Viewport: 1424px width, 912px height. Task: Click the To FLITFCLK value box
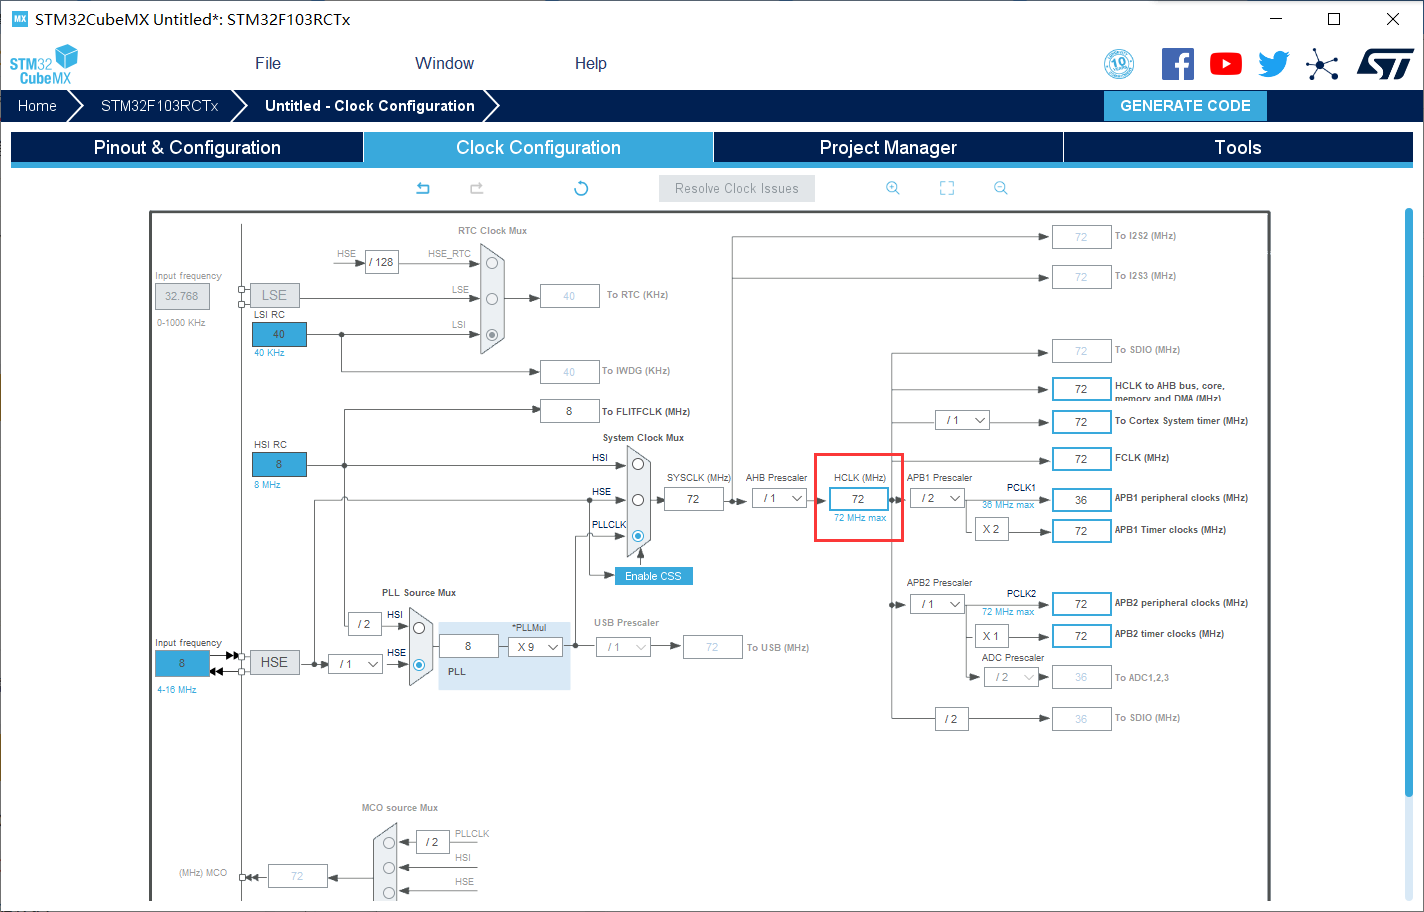click(570, 411)
